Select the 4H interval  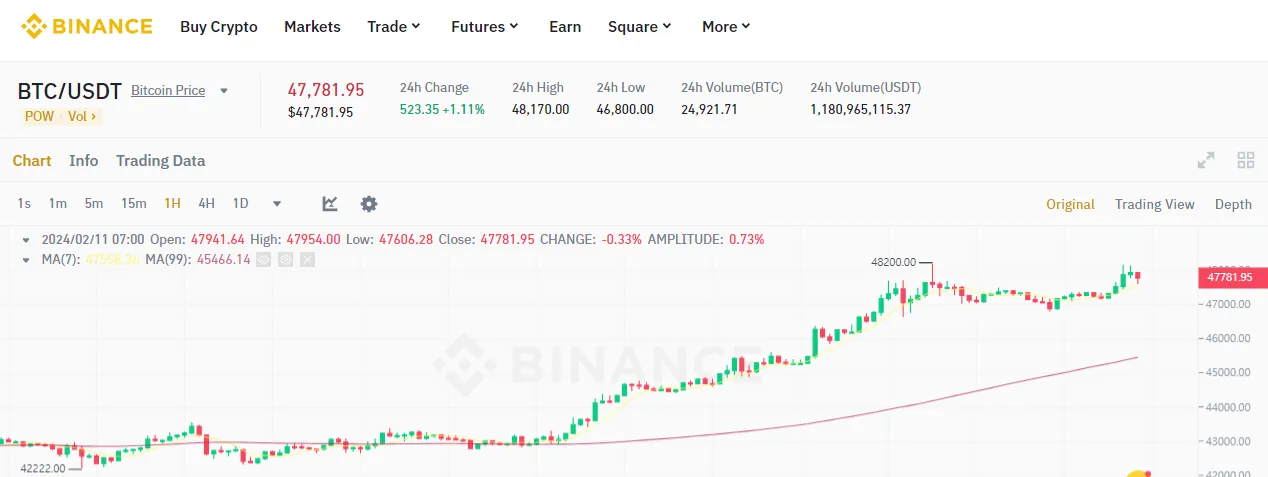206,204
